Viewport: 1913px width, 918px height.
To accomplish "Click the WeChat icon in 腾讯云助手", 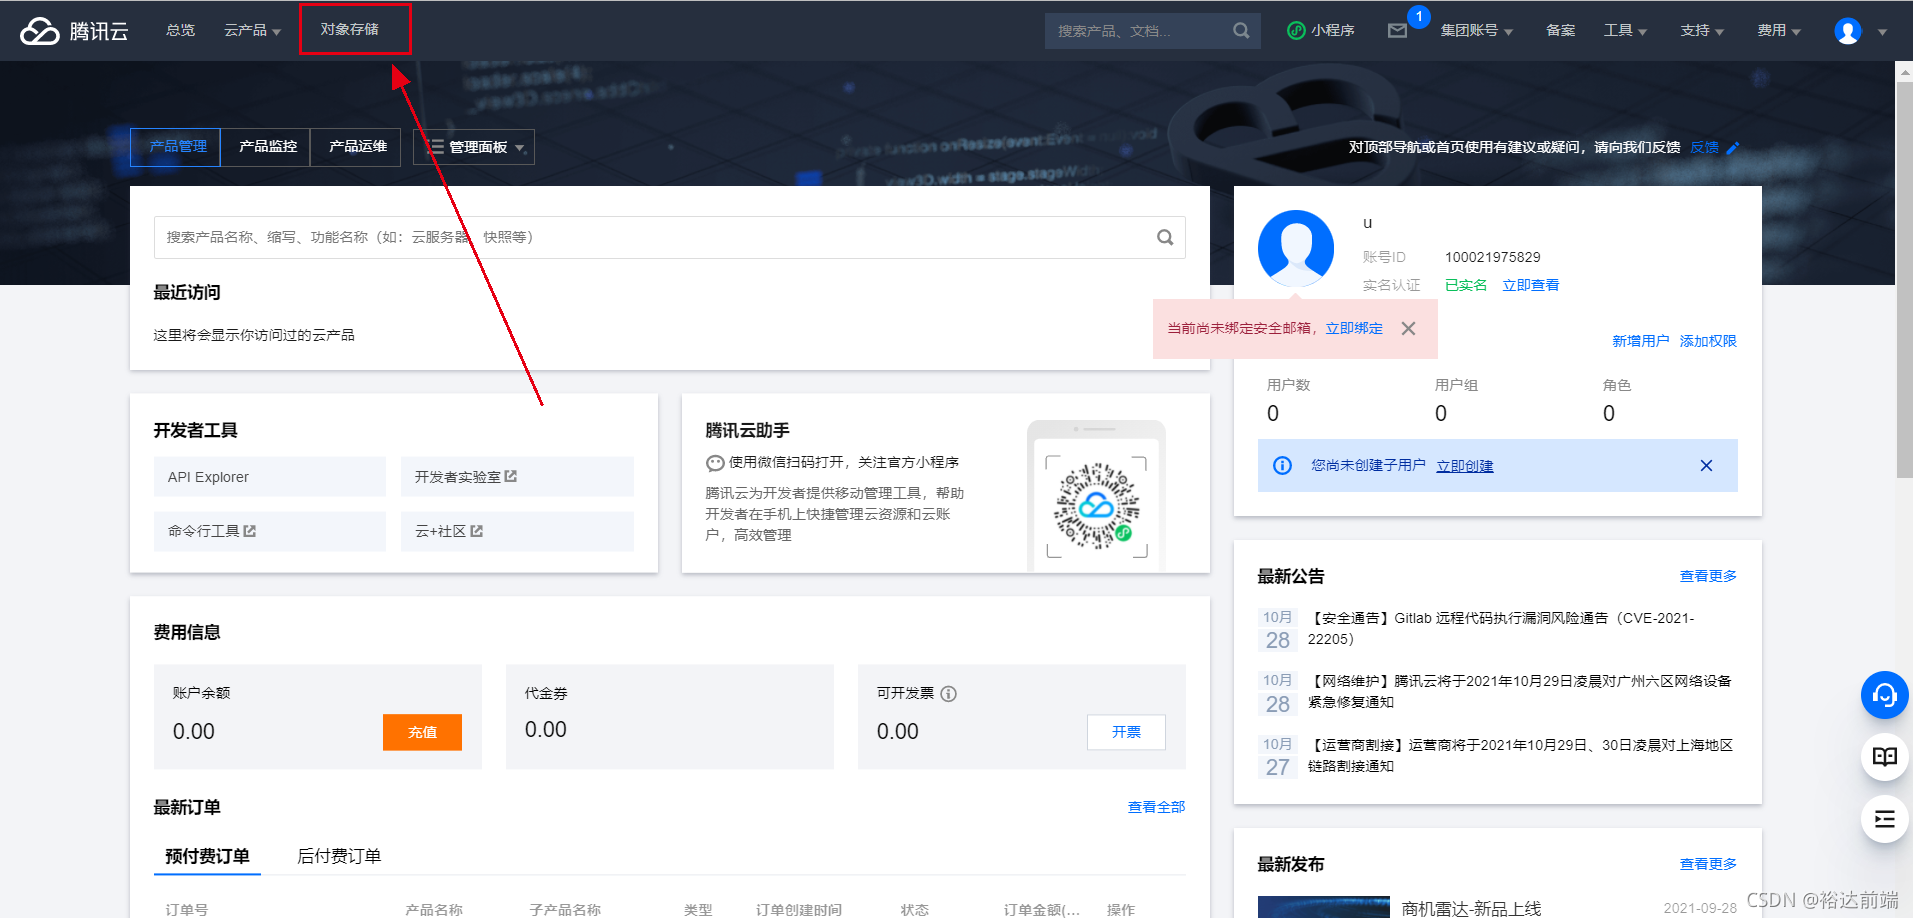I will pos(715,463).
